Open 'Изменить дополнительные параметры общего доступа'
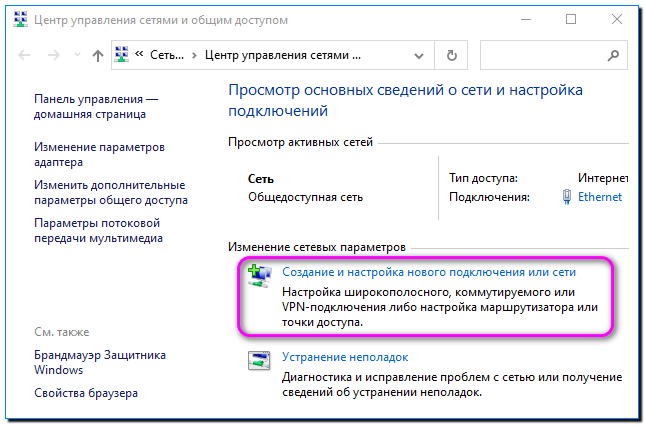This screenshot has width=645, height=425. 111,193
